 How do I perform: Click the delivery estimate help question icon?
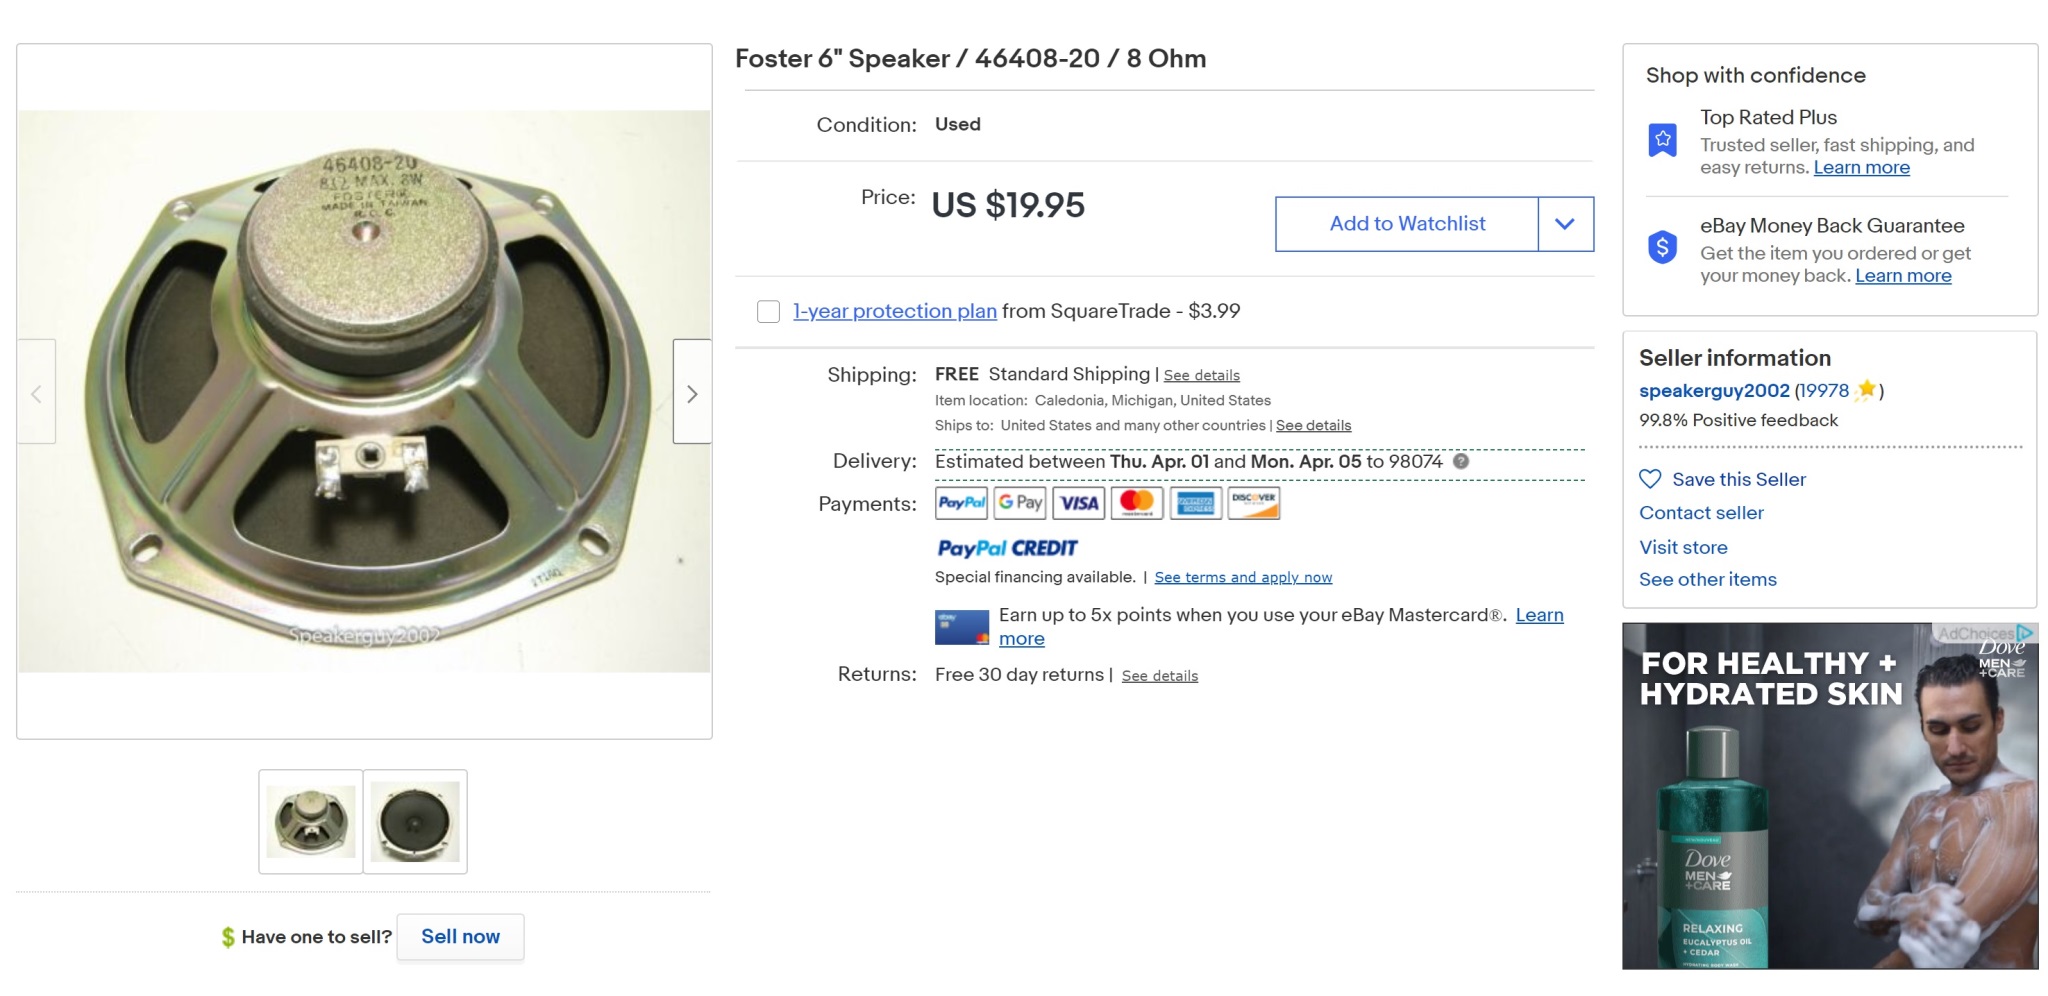(1461, 461)
